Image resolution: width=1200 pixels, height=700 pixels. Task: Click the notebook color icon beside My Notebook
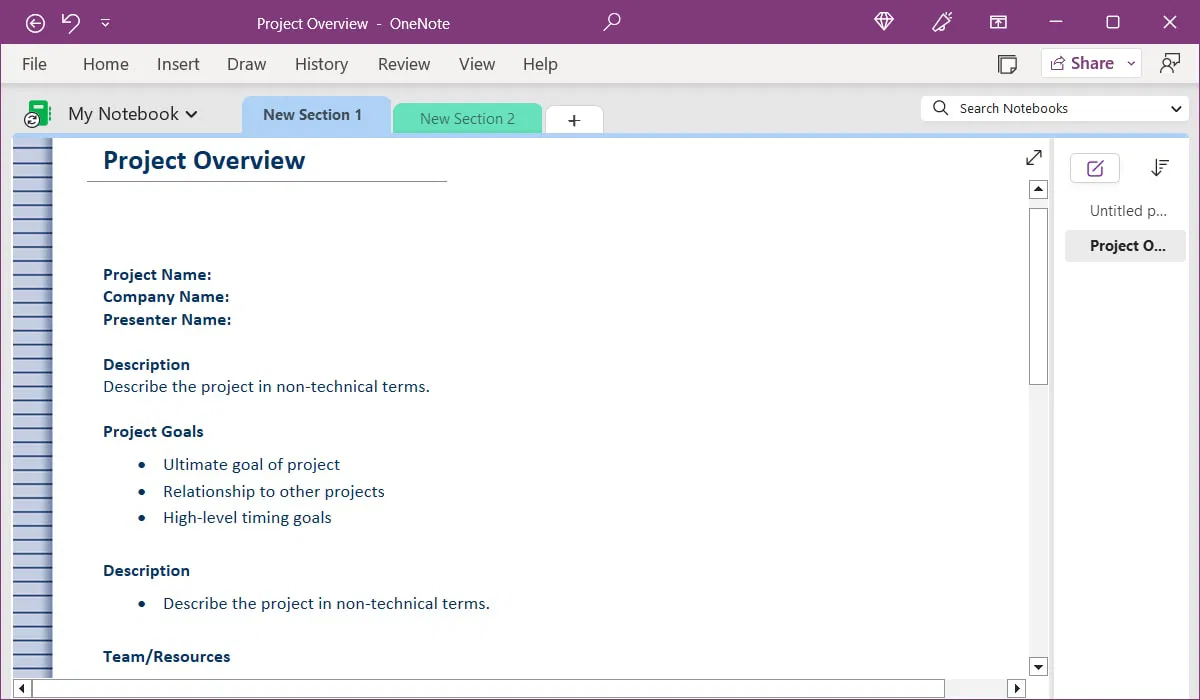36,113
